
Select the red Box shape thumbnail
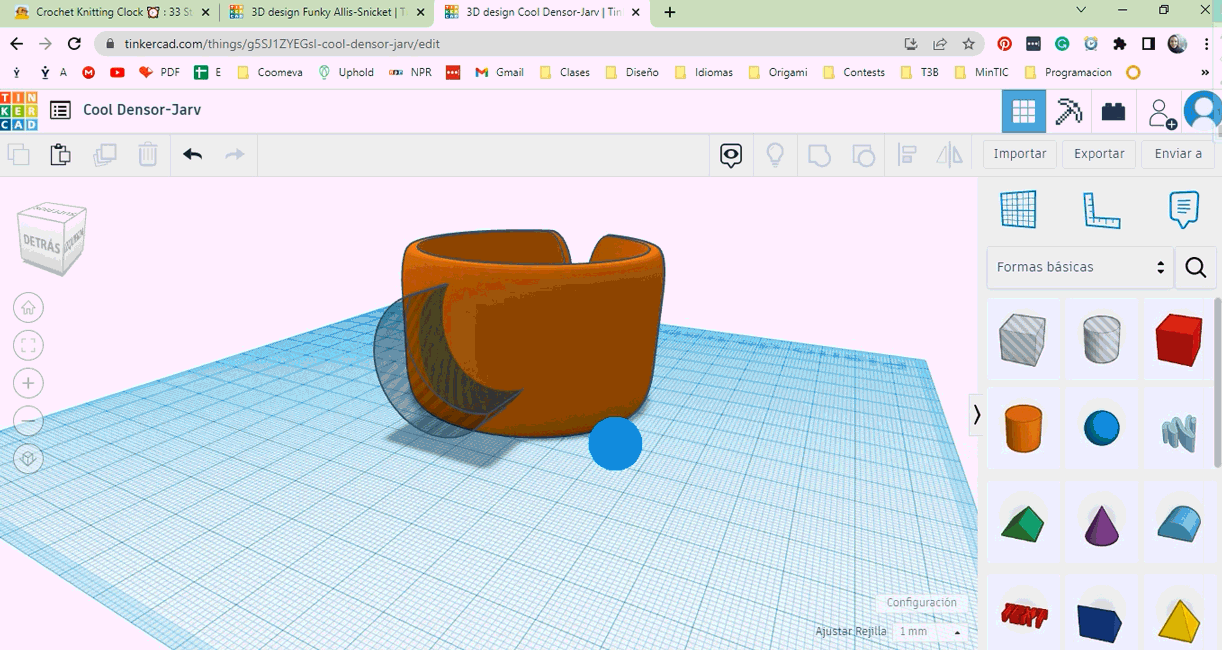click(x=1179, y=339)
